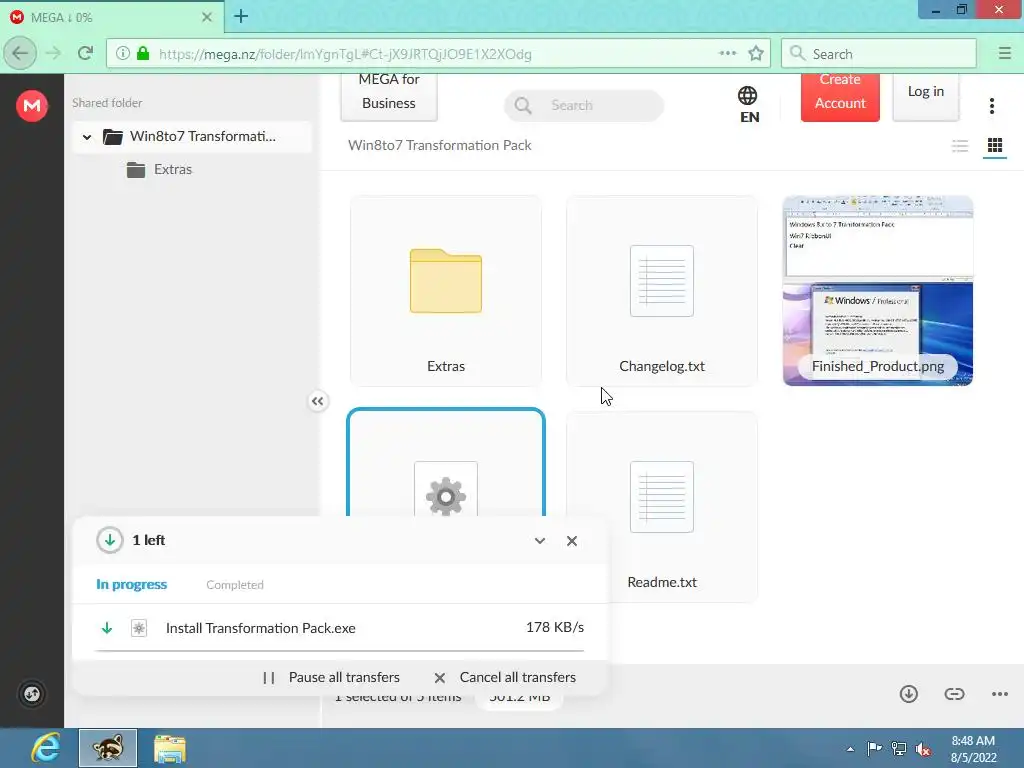Switch to Completed transfers tab
The width and height of the screenshot is (1024, 768).
235,585
